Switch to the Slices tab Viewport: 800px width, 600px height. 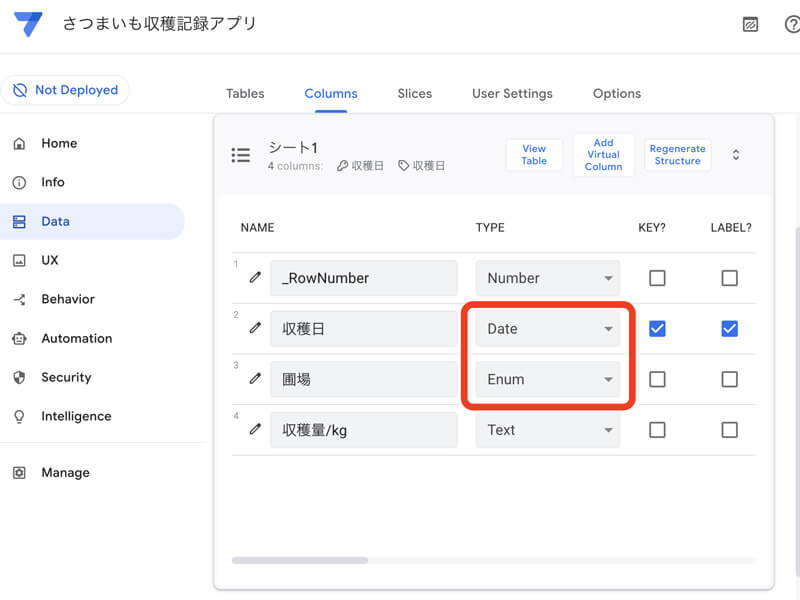click(x=414, y=93)
